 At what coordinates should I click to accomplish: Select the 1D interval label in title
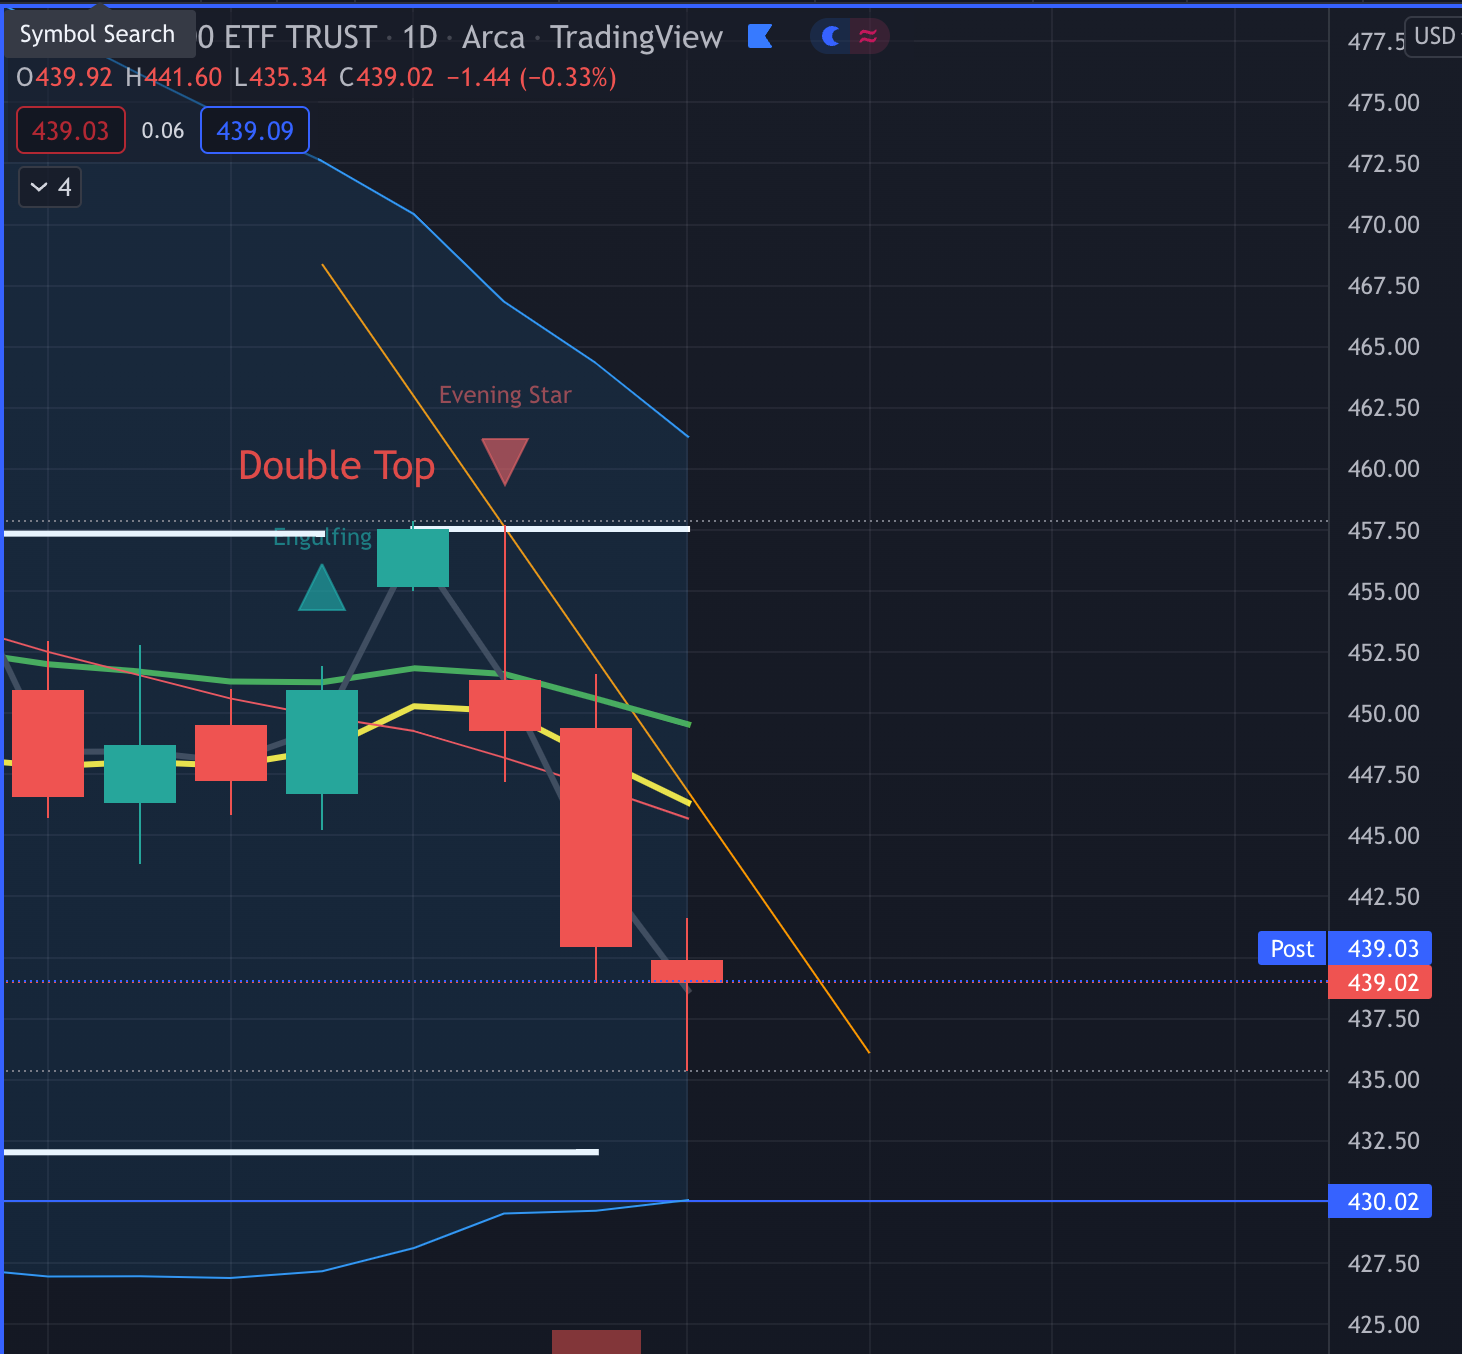(x=420, y=38)
